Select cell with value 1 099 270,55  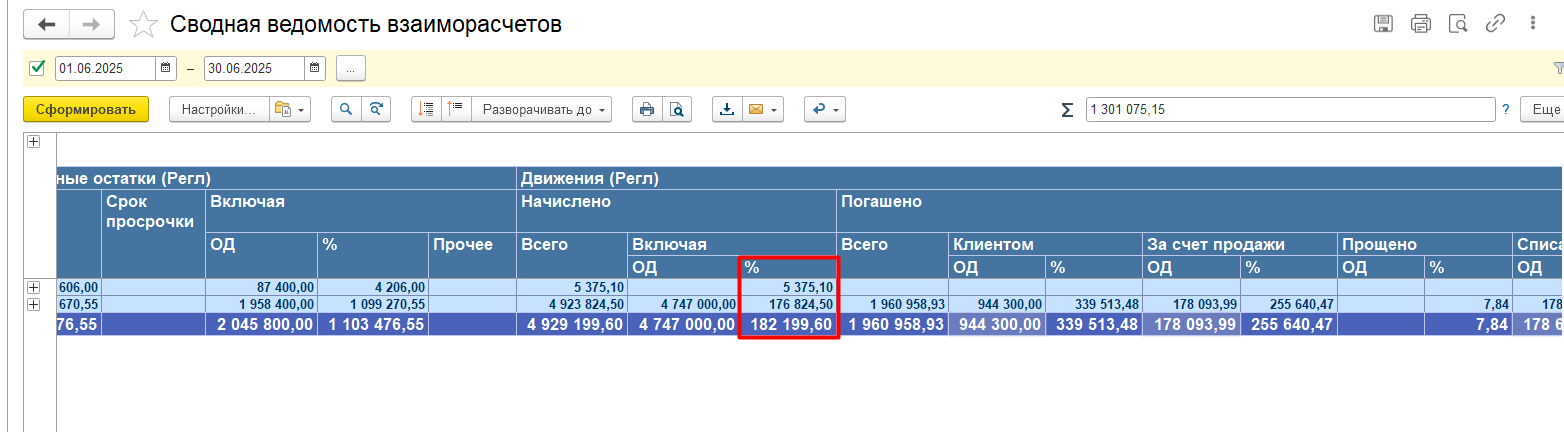coord(373,304)
